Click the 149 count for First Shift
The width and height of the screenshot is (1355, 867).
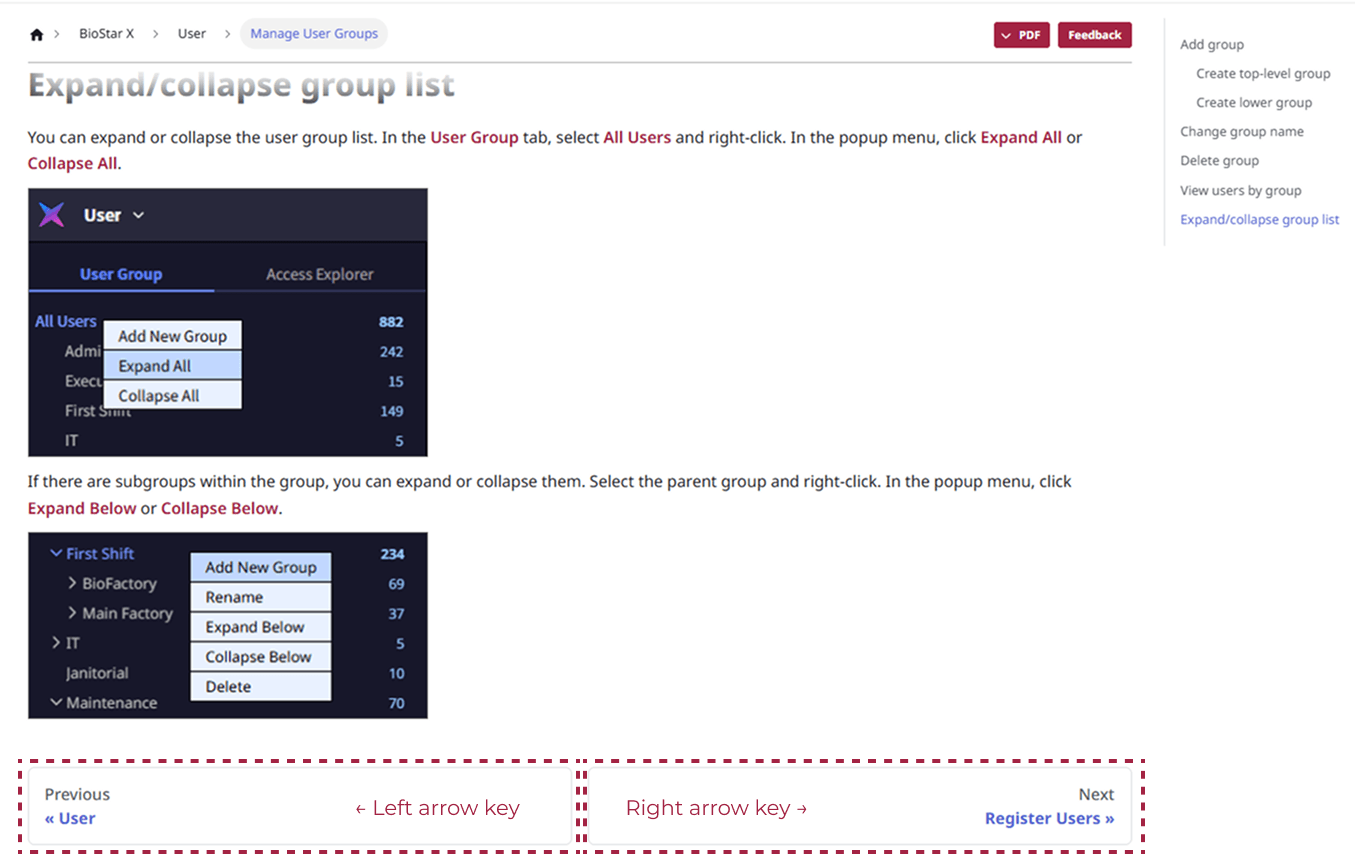coord(391,411)
